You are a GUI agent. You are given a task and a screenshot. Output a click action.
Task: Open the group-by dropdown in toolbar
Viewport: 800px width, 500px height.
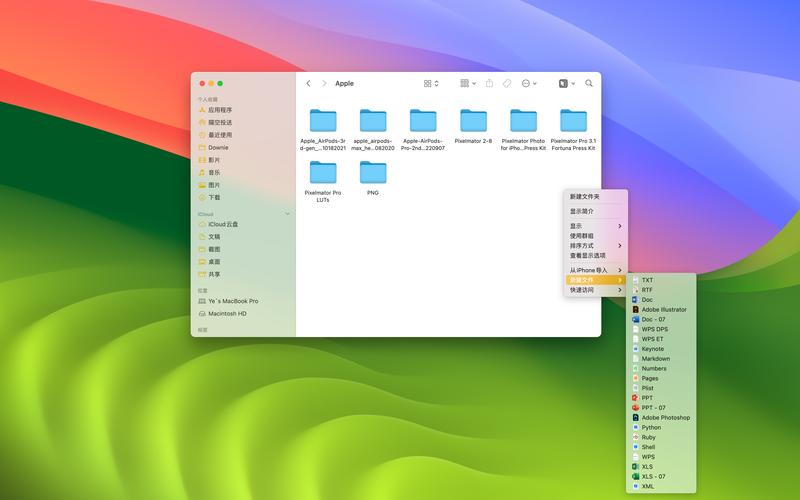tap(468, 84)
